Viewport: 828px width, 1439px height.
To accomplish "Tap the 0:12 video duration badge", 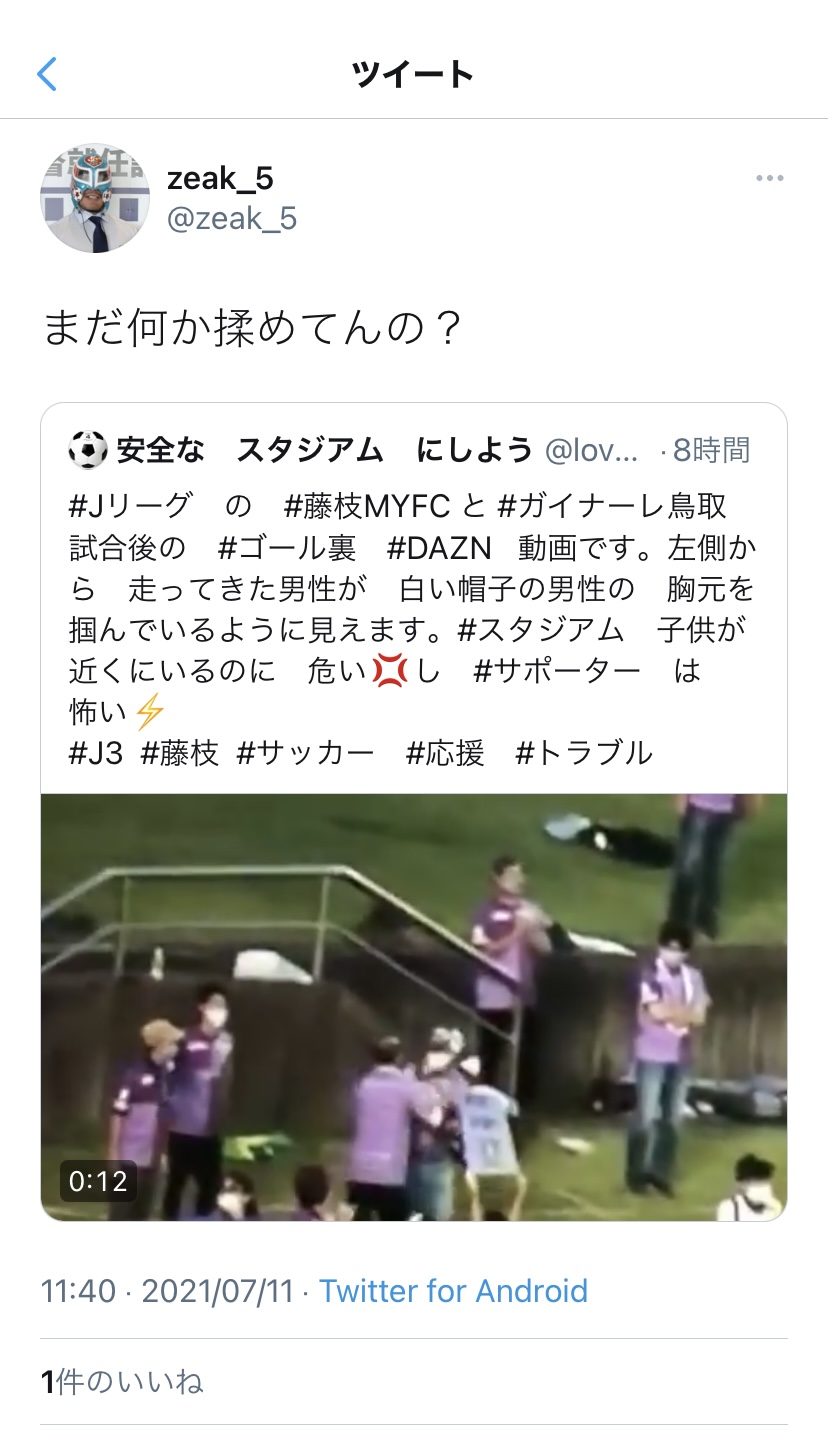I will pos(98,1182).
